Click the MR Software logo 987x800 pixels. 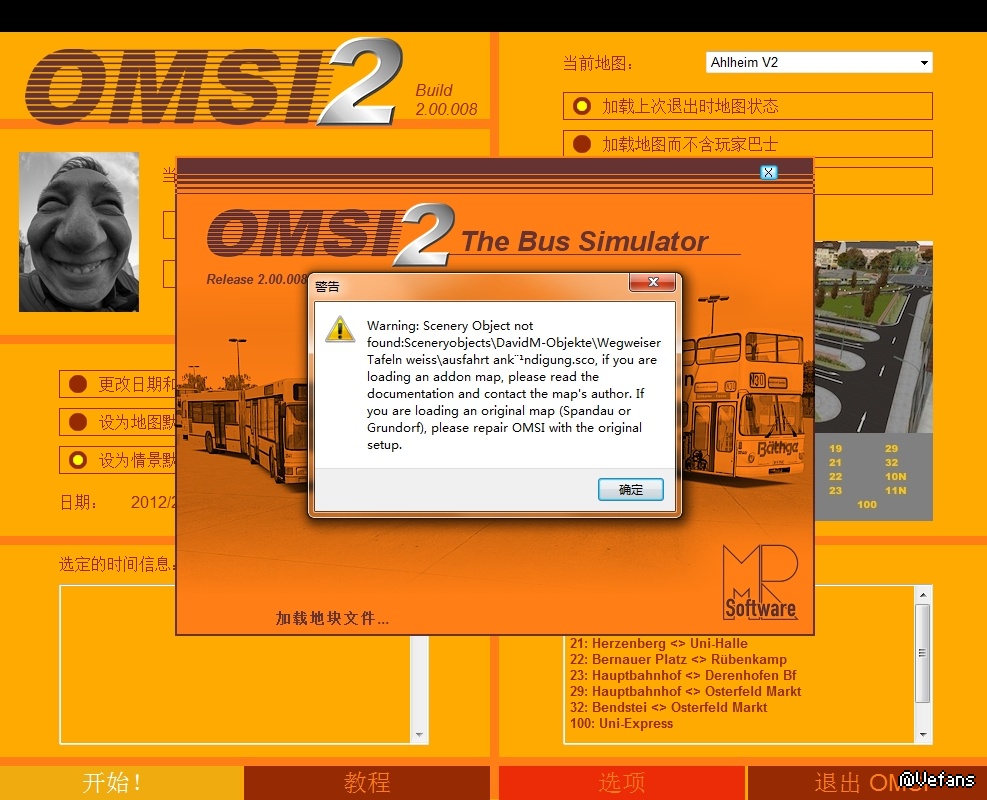click(x=760, y=582)
